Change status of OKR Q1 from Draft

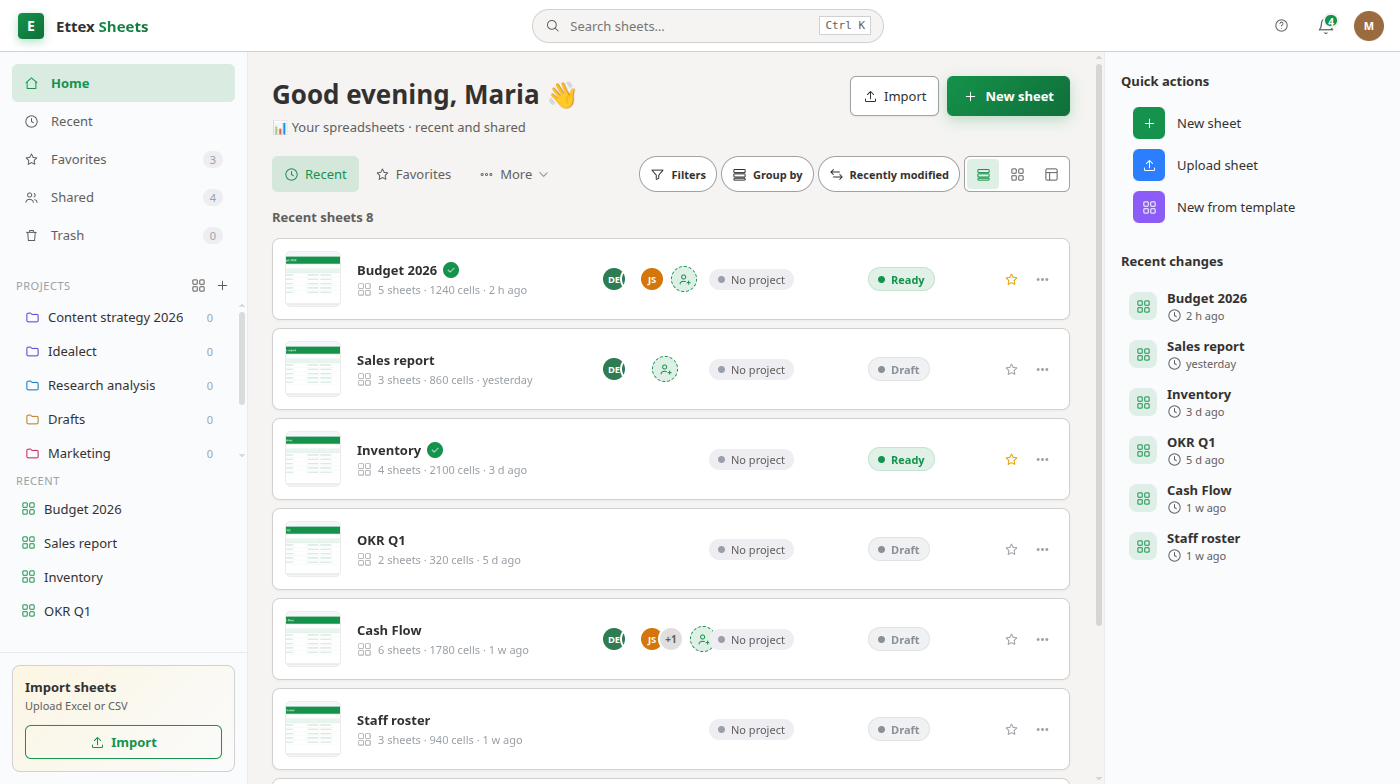[x=899, y=550]
